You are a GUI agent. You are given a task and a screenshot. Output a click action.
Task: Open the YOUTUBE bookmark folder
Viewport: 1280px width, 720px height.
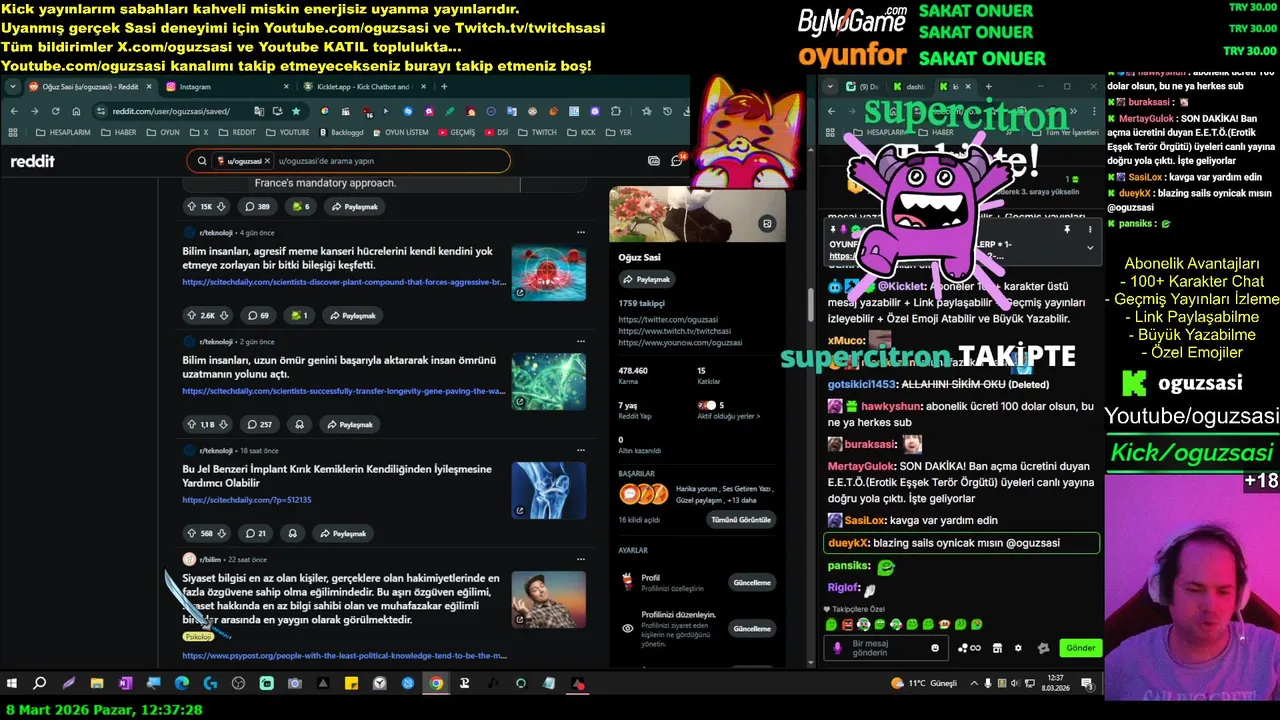click(x=288, y=132)
